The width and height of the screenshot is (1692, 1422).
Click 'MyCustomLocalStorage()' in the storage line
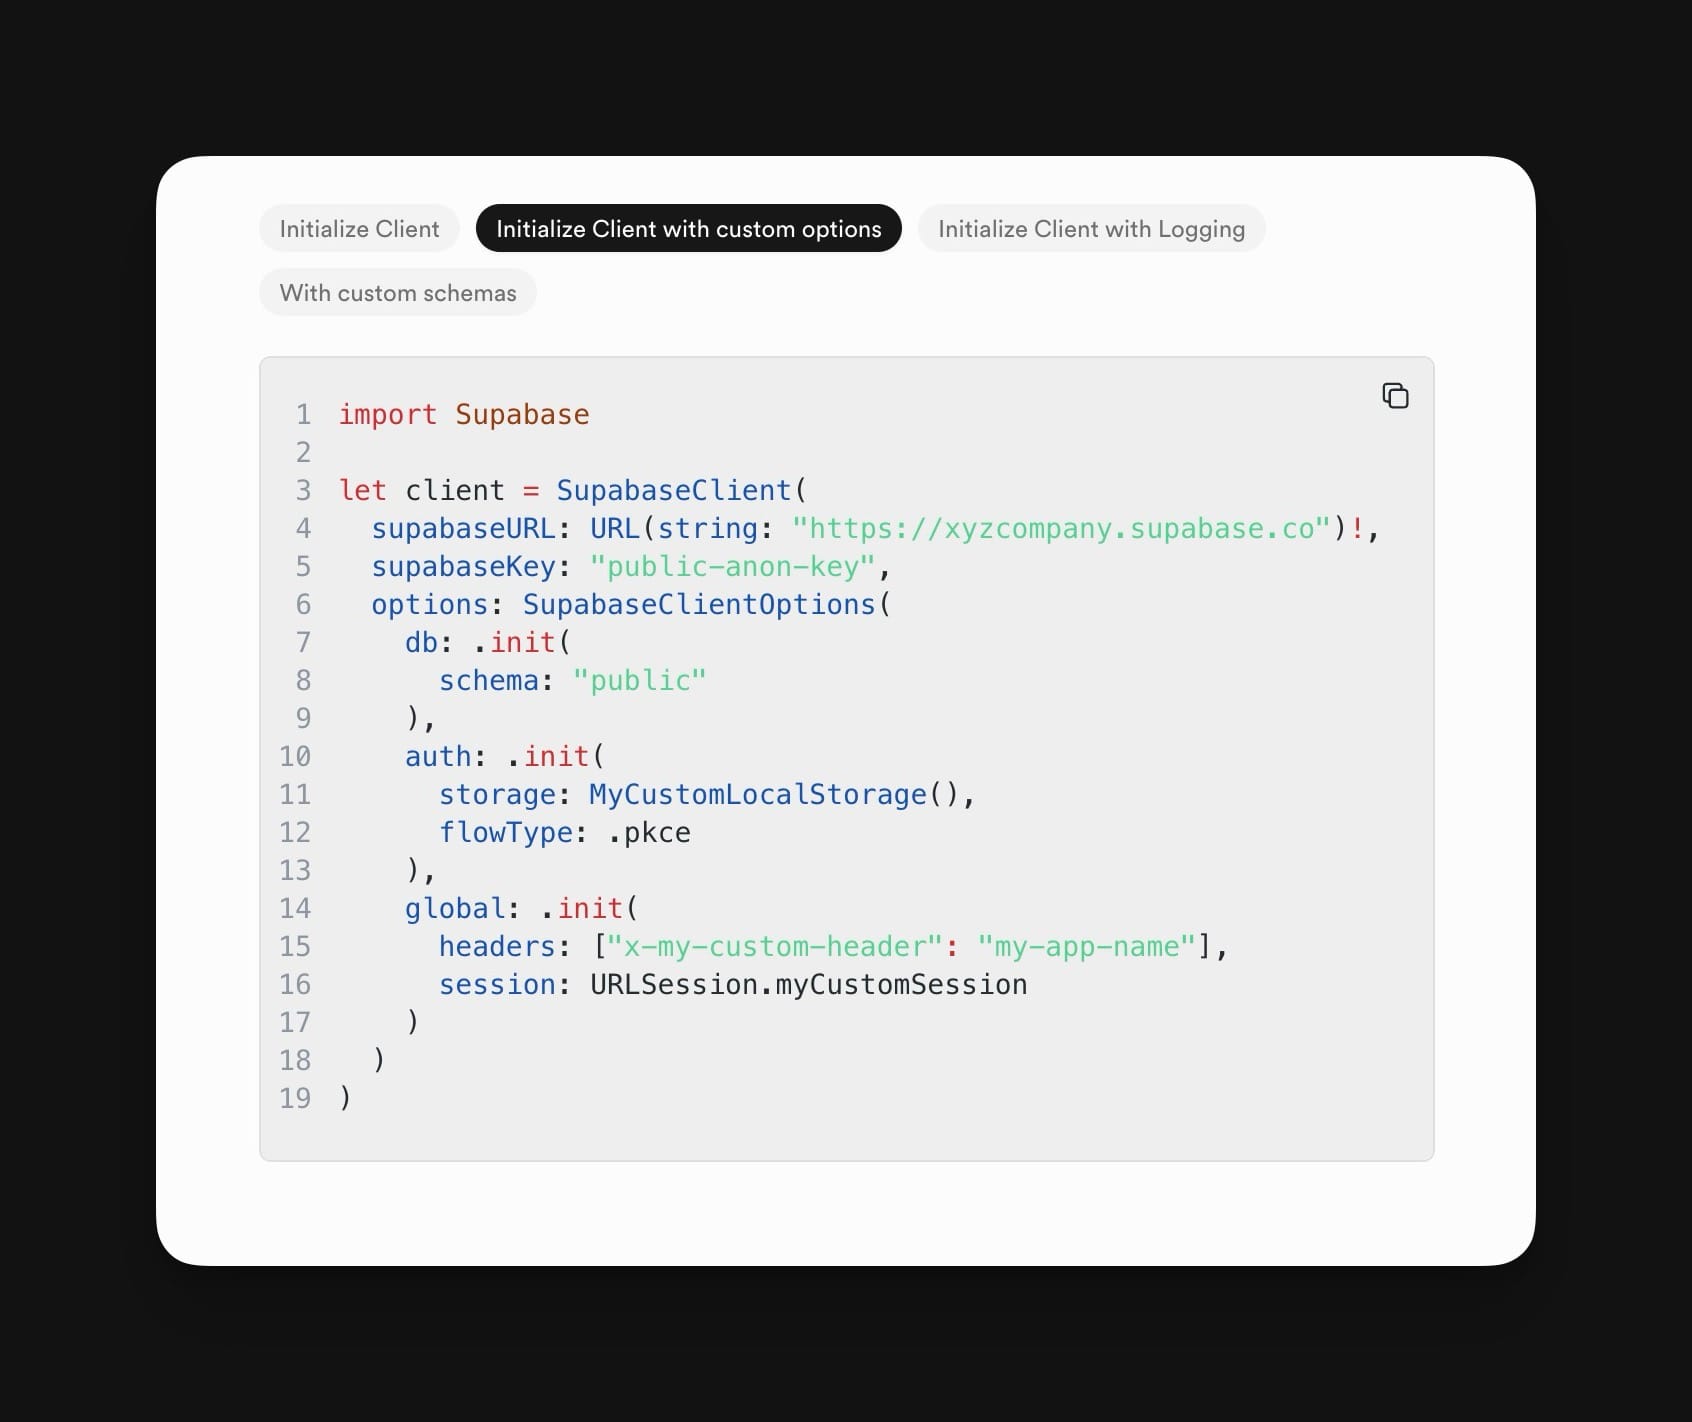tap(774, 794)
